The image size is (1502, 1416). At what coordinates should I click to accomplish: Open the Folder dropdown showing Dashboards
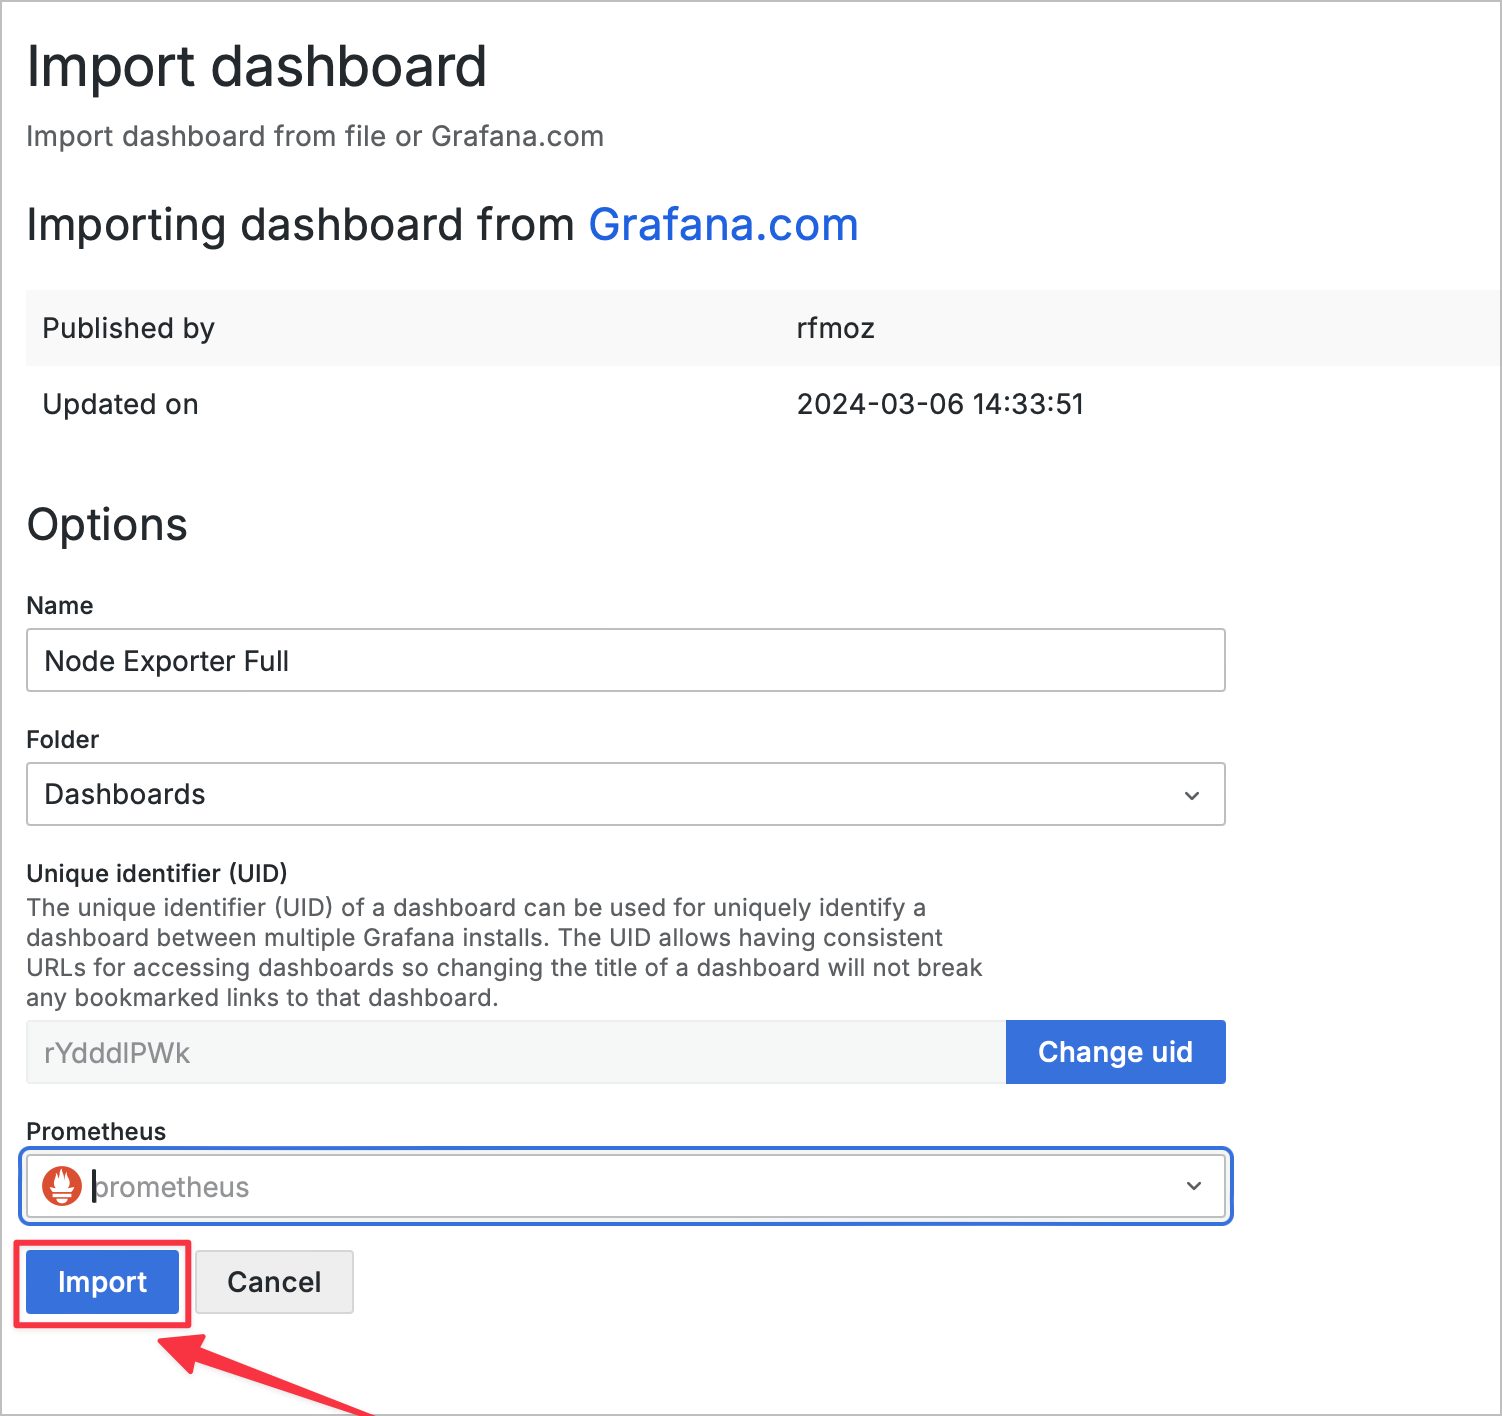(626, 794)
